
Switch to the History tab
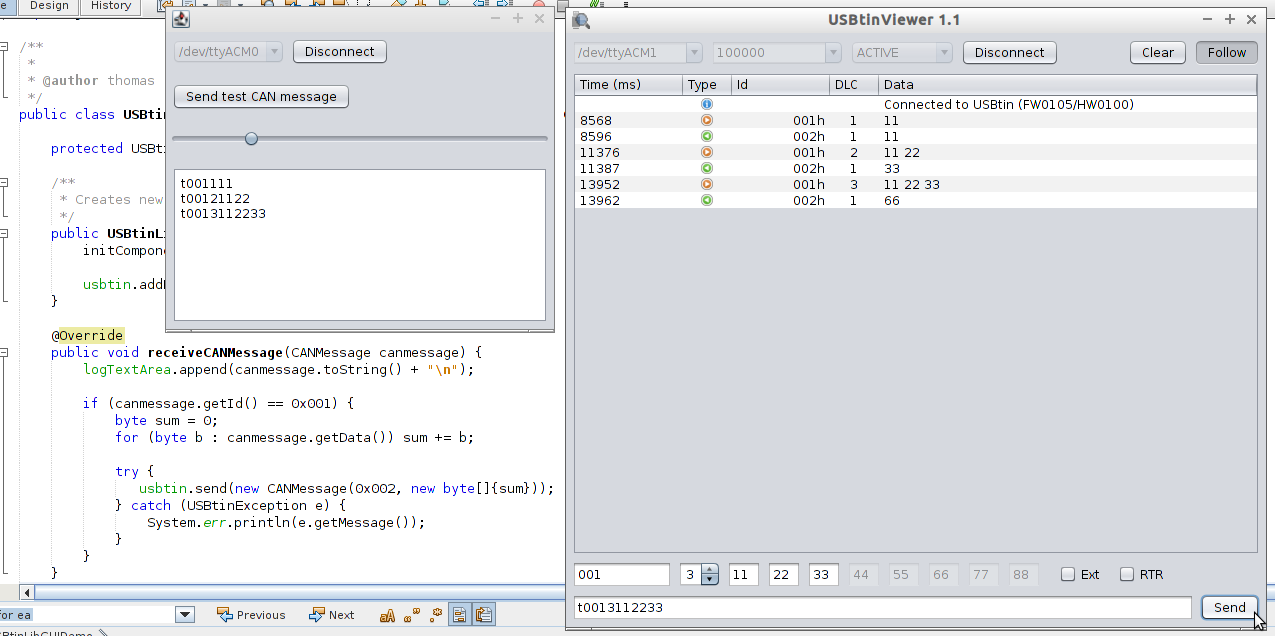coord(111,6)
